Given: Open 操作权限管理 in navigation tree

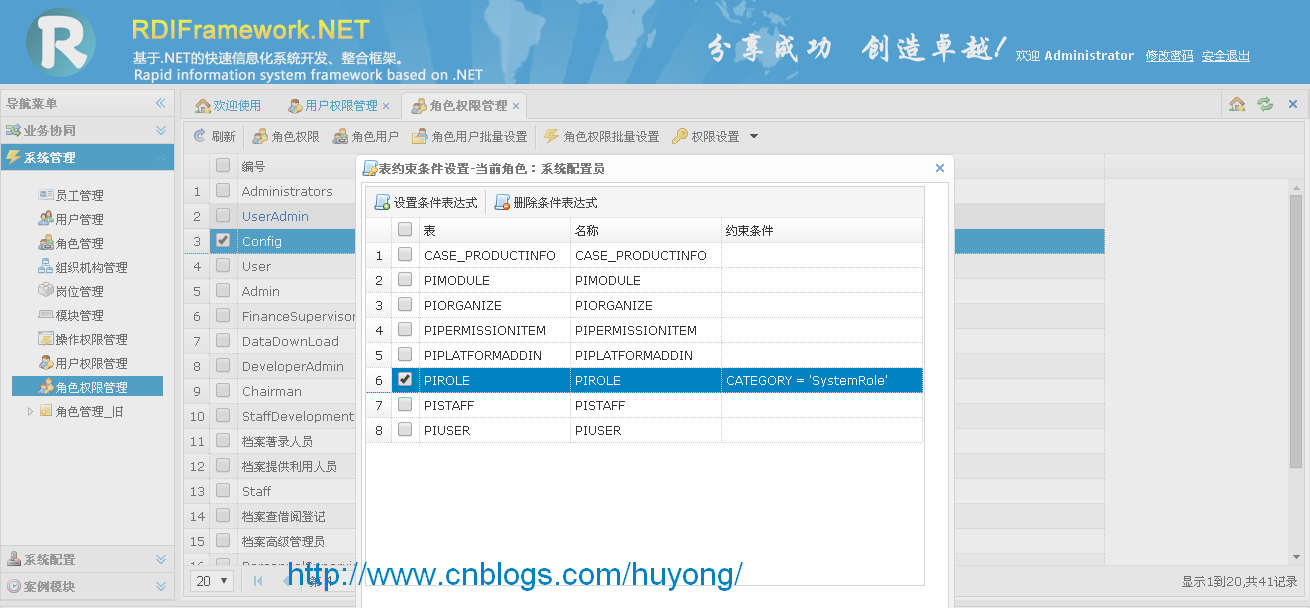Looking at the screenshot, I should [83, 339].
